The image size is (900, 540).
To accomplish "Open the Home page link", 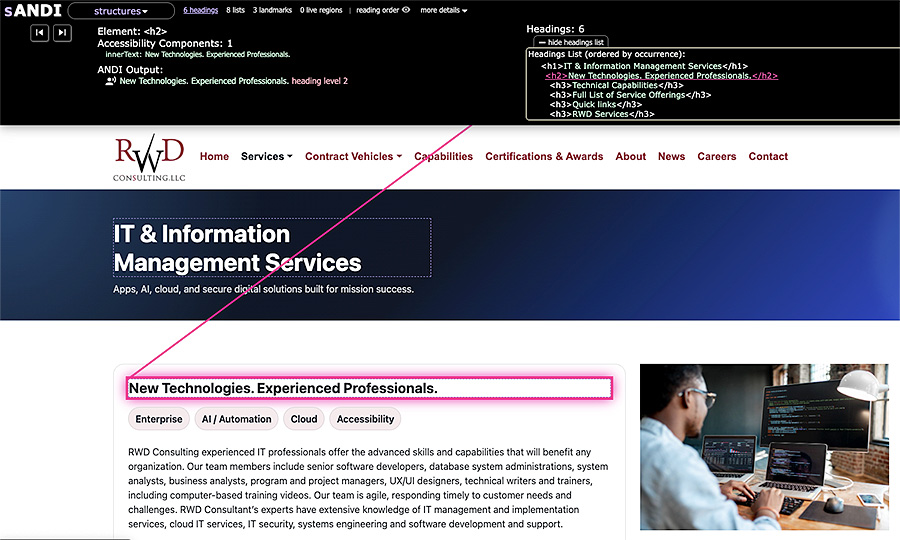I will [x=214, y=157].
